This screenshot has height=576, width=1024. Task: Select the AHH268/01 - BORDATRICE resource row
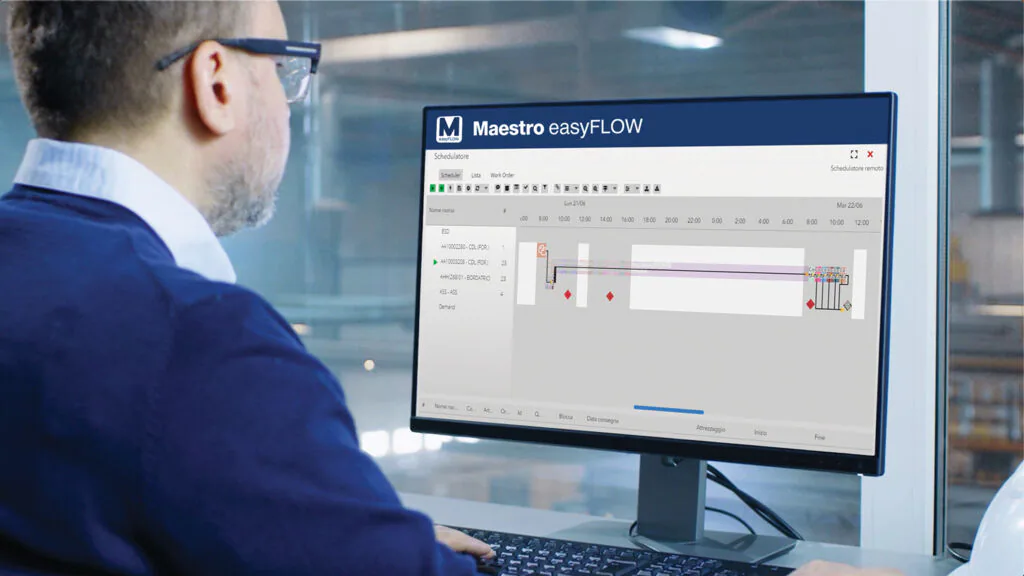[466, 278]
